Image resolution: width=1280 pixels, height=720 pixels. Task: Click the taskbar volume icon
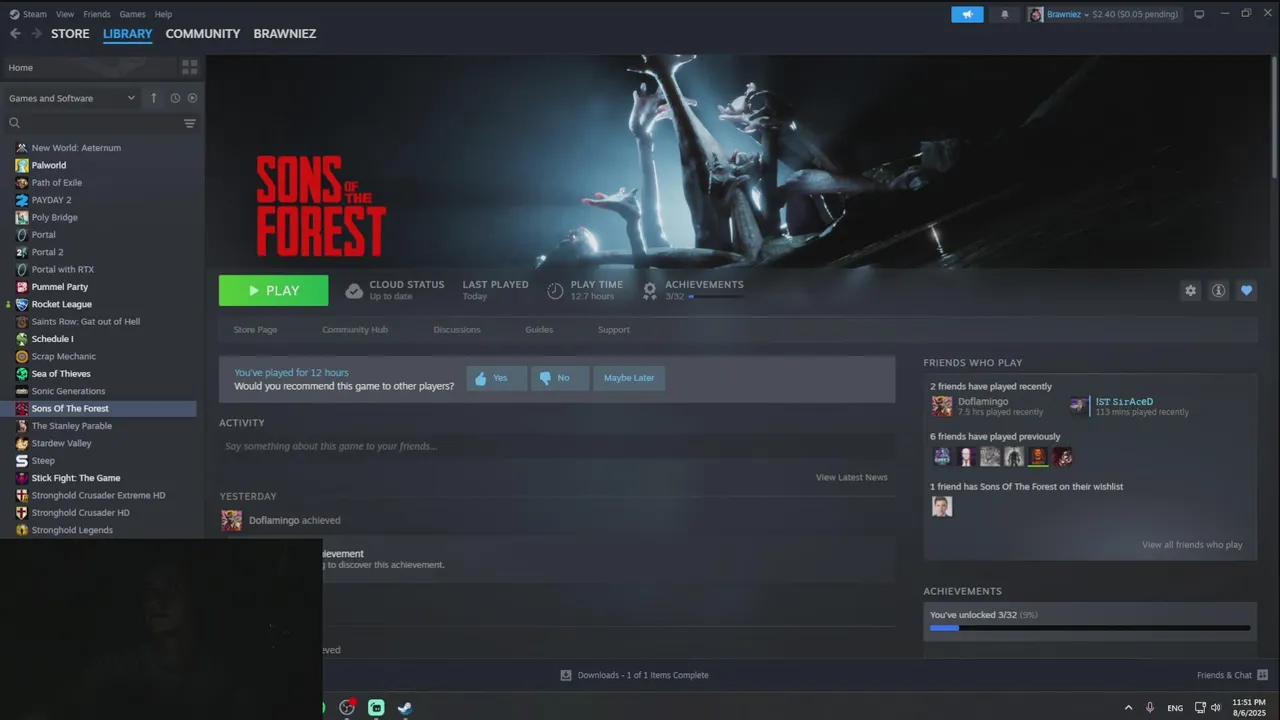1216,707
